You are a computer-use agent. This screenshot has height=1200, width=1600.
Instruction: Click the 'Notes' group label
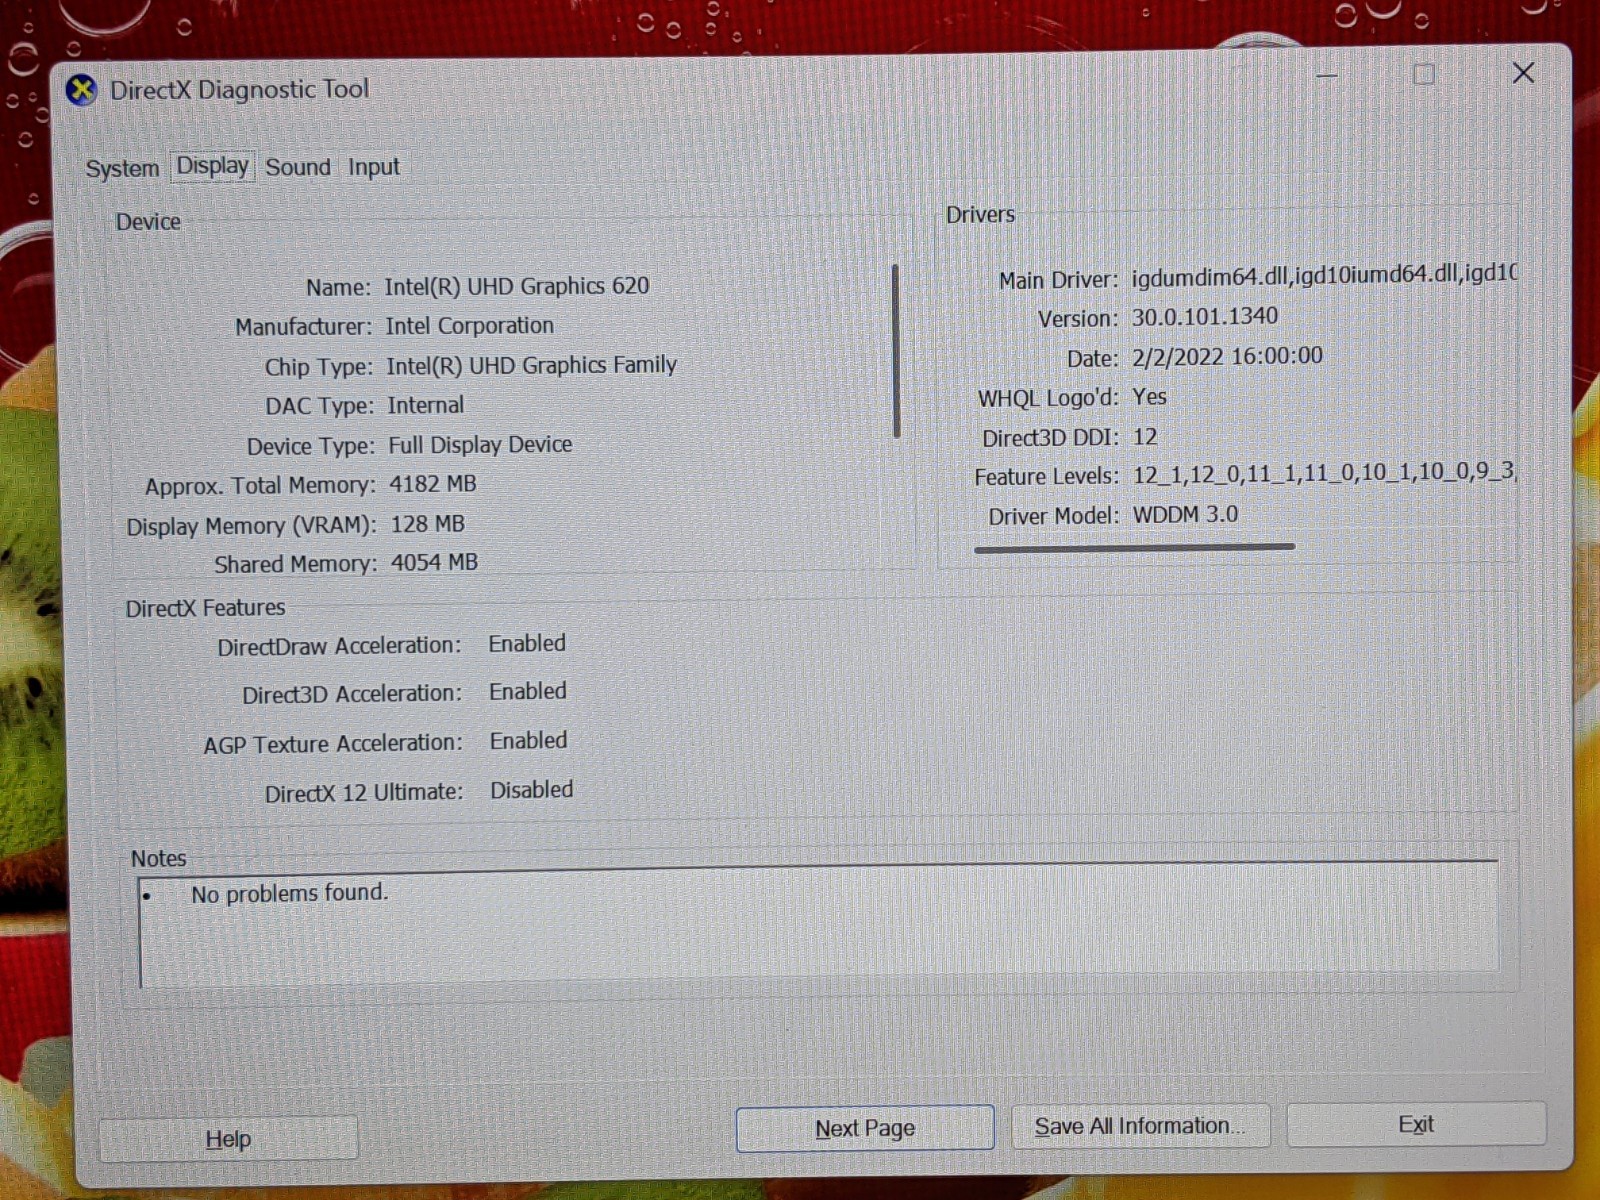coord(158,859)
